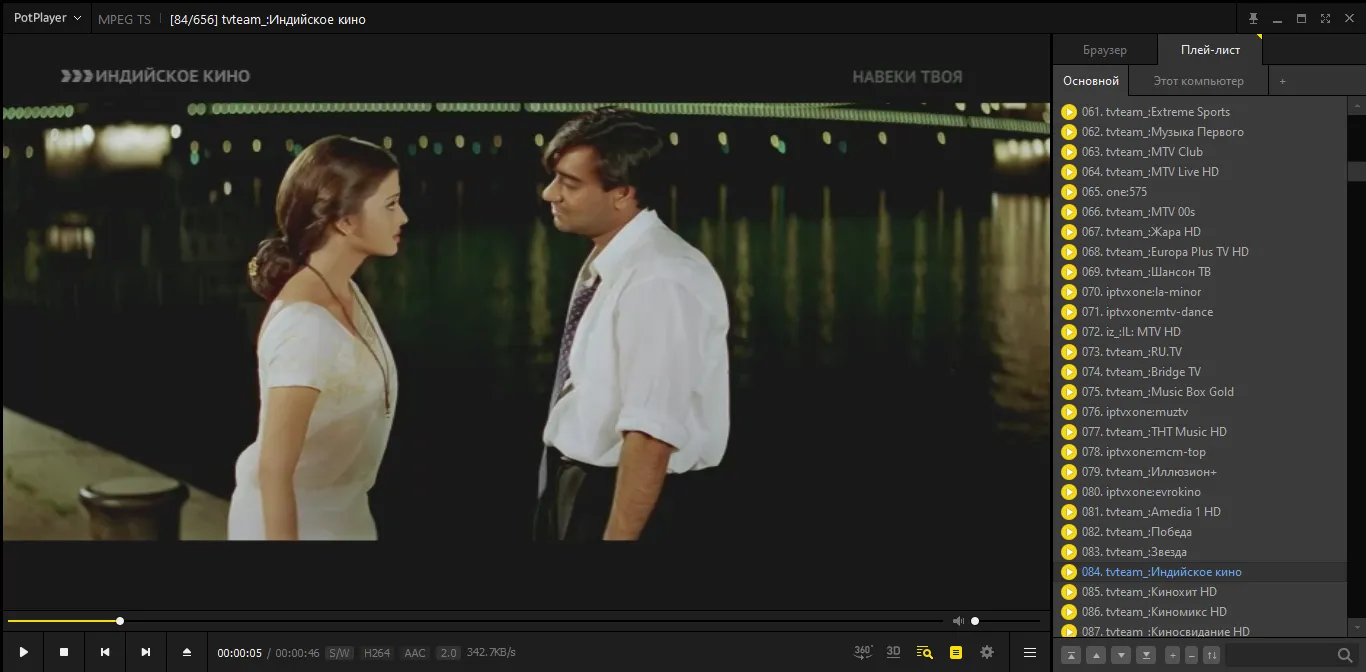Click the playlist search input field

click(x=1280, y=655)
